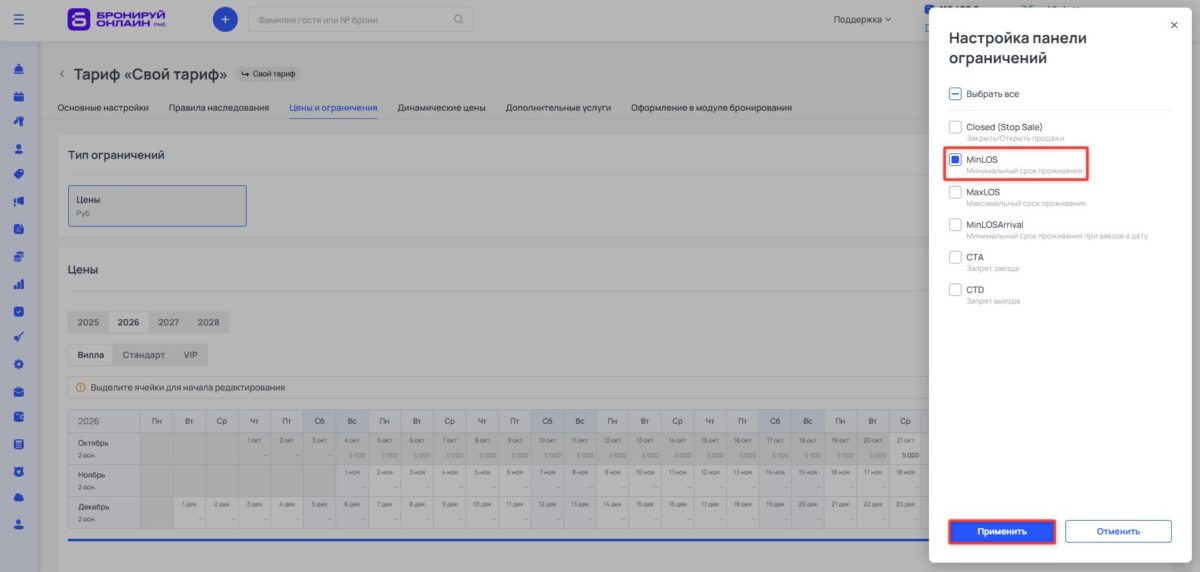Enable the CTA checkbox
Screen dimensions: 1200x572
coord(955,257)
